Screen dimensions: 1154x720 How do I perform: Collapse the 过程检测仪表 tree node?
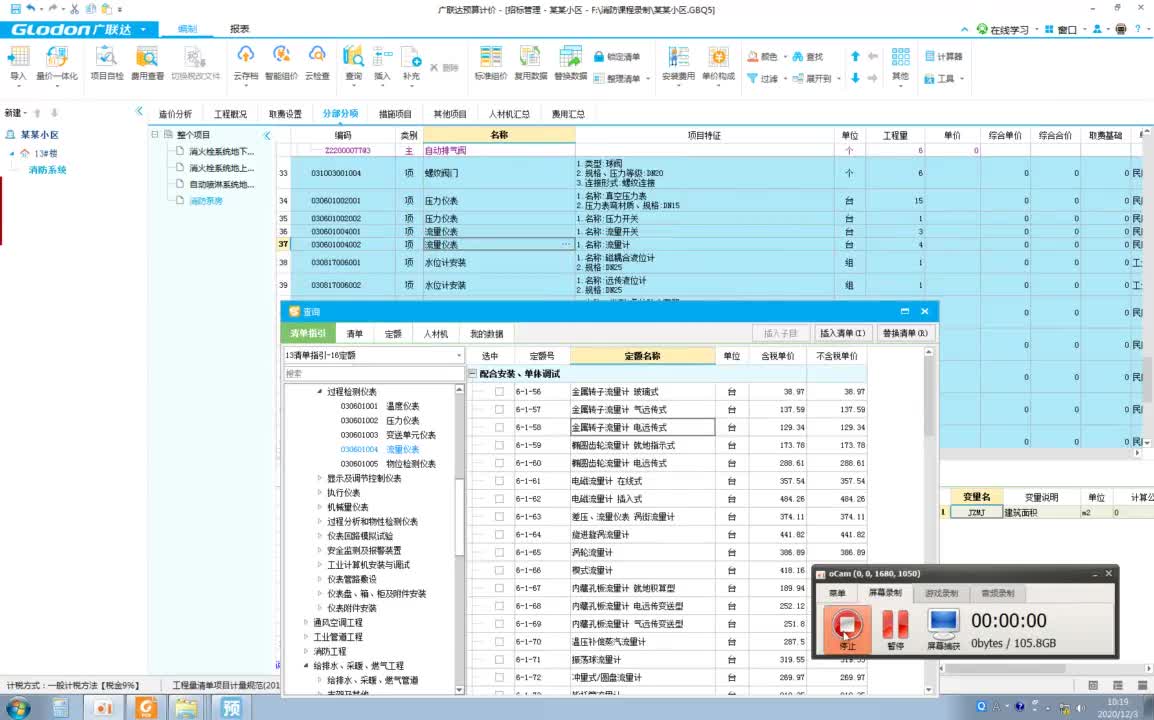click(319, 392)
